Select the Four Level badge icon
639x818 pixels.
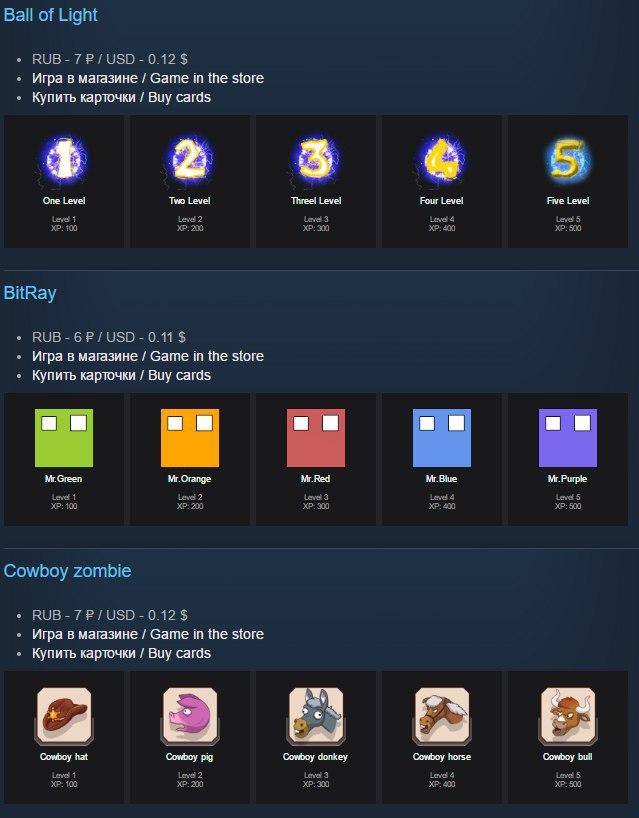pos(442,160)
